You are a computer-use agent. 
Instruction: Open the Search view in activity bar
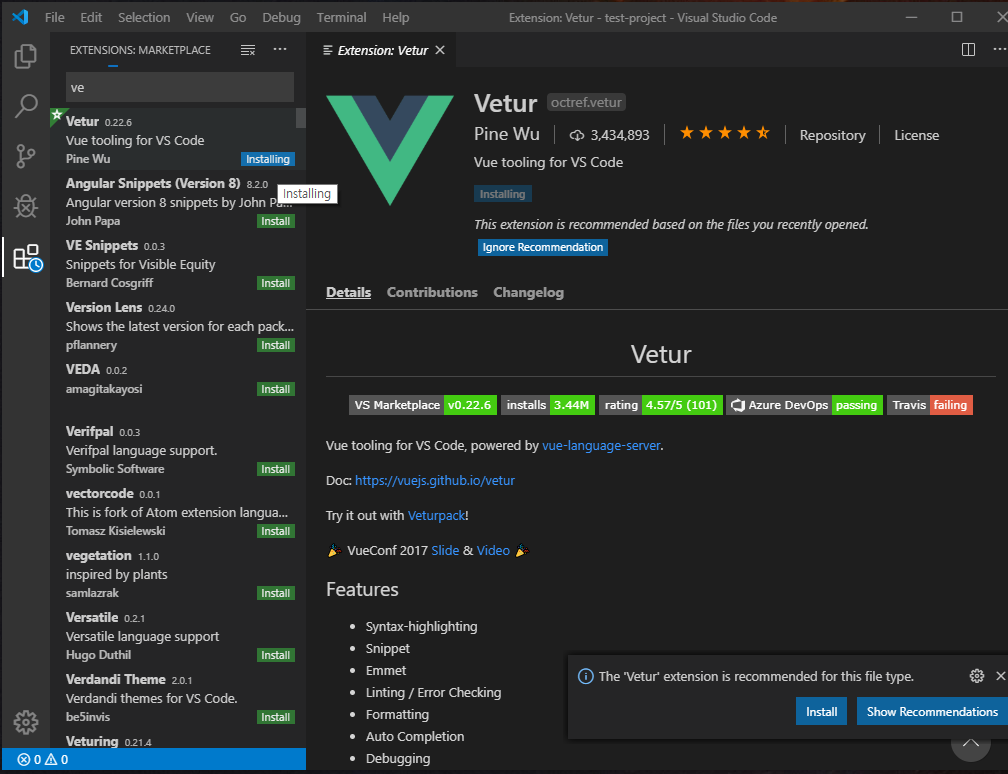(x=26, y=106)
